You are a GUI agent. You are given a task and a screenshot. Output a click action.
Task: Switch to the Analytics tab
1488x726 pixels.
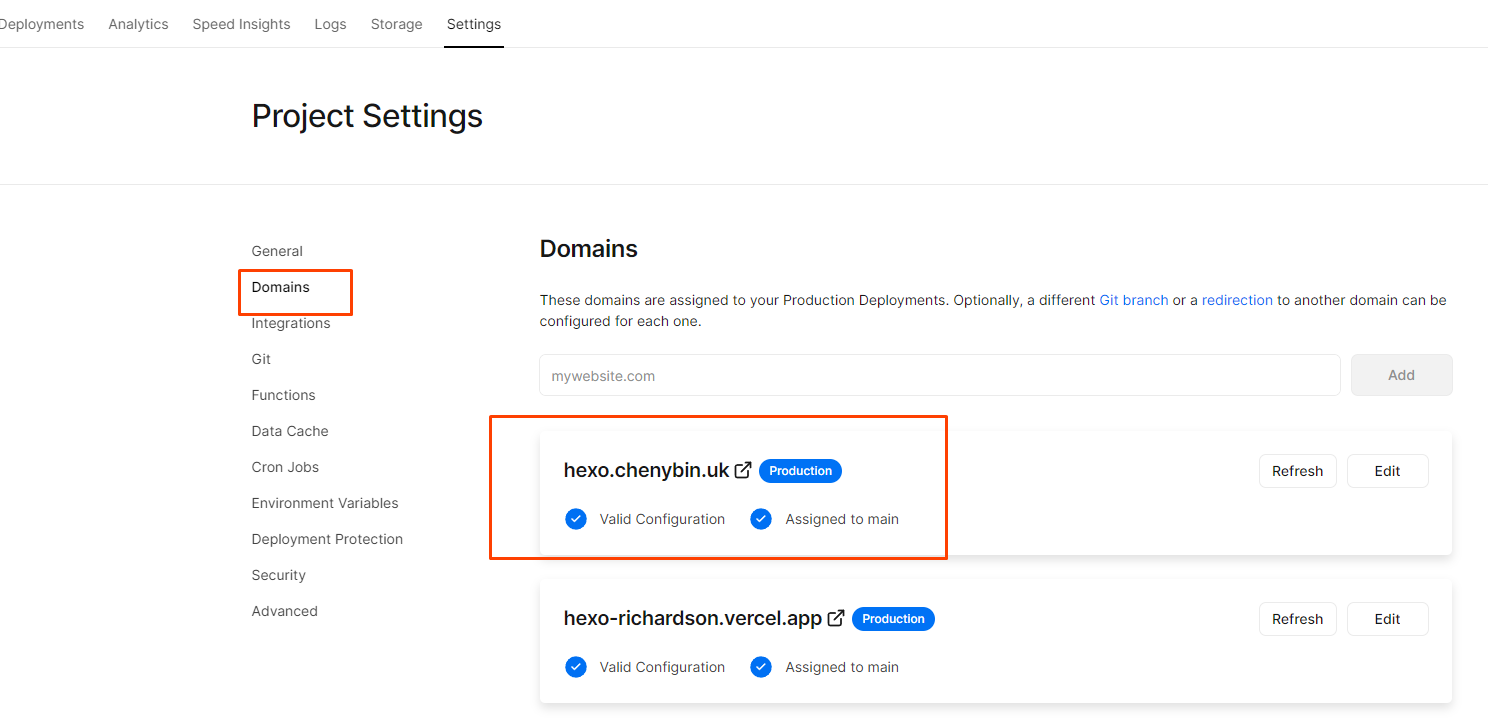(x=138, y=24)
